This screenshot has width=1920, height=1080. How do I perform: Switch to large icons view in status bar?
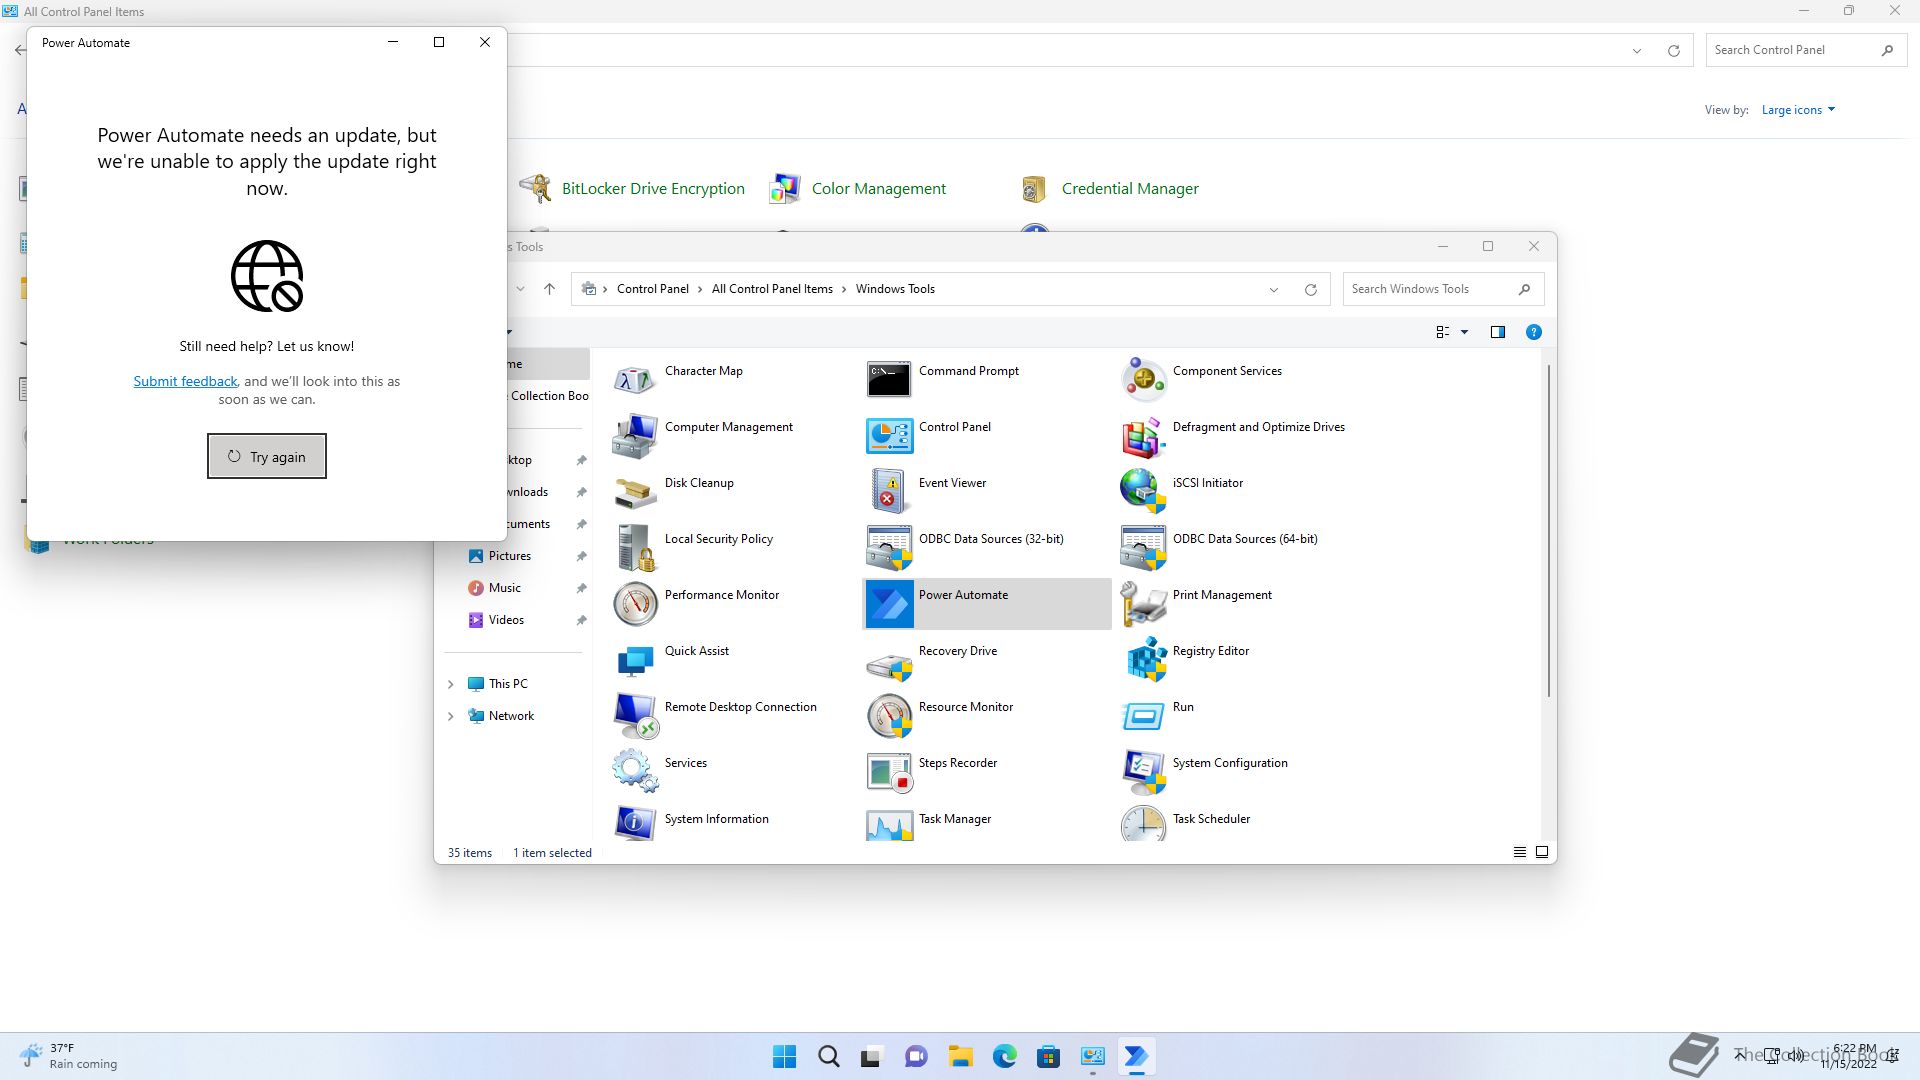[1541, 852]
